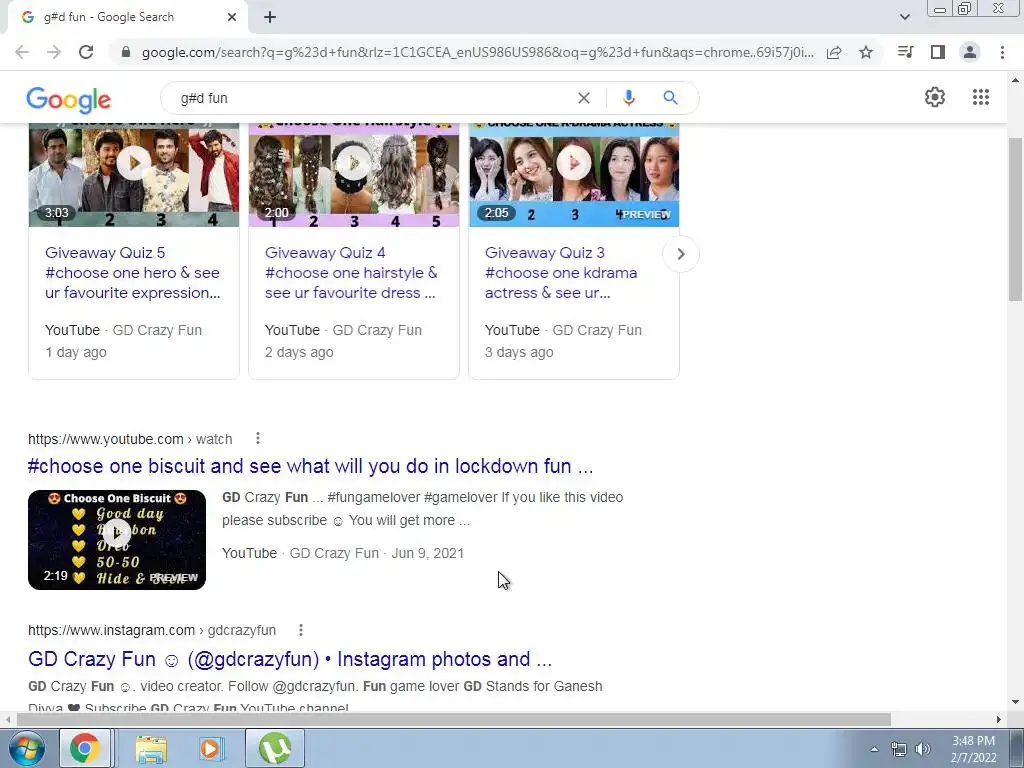Open the media control icon
The image size is (1024, 768).
coord(905,52)
